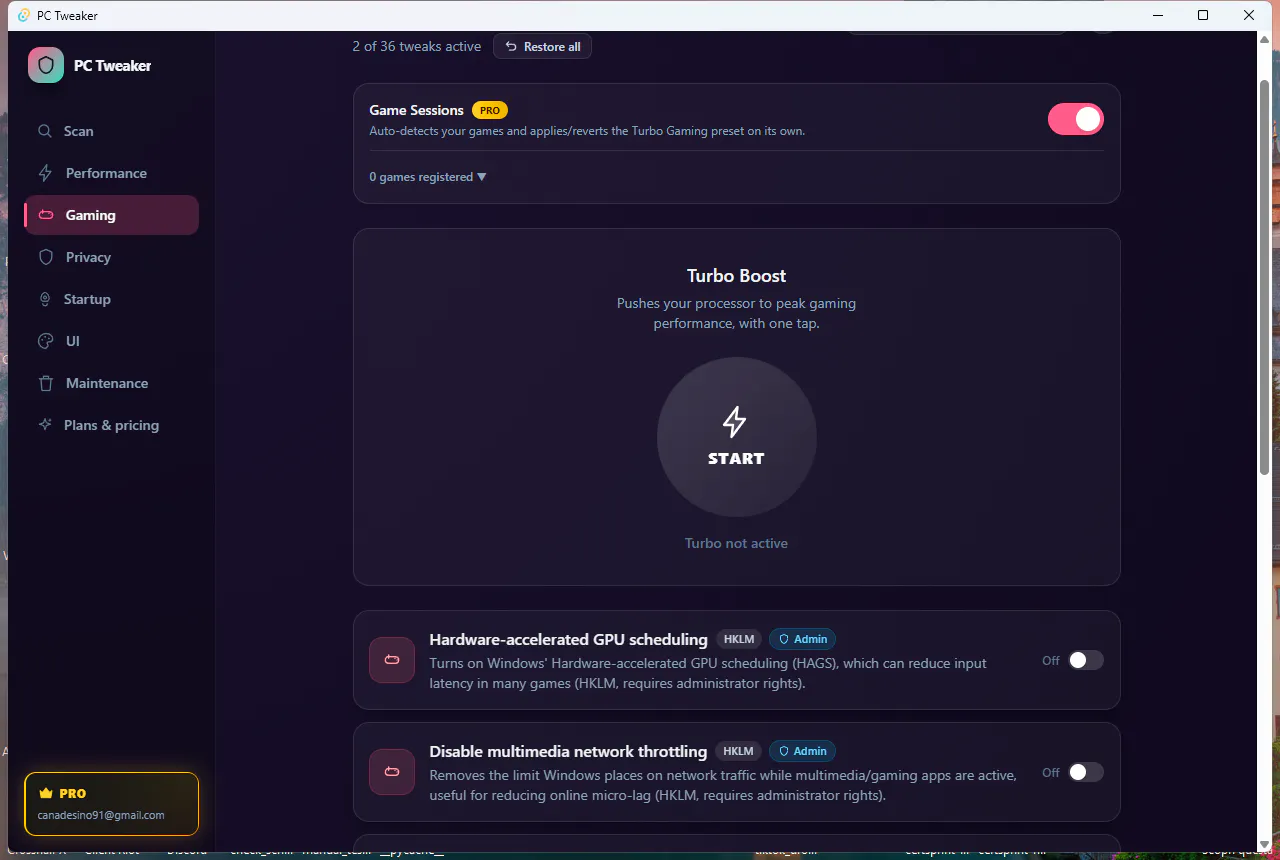
Task: Click the Scan magnifier icon in sidebar
Action: coord(45,131)
